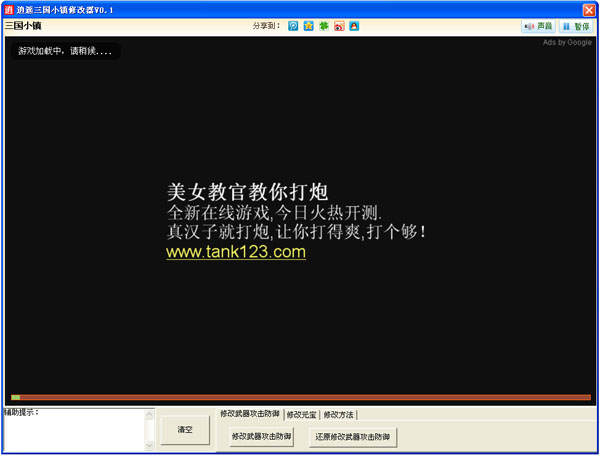
Task: Click the red app icon in title bar
Action: 9,10
